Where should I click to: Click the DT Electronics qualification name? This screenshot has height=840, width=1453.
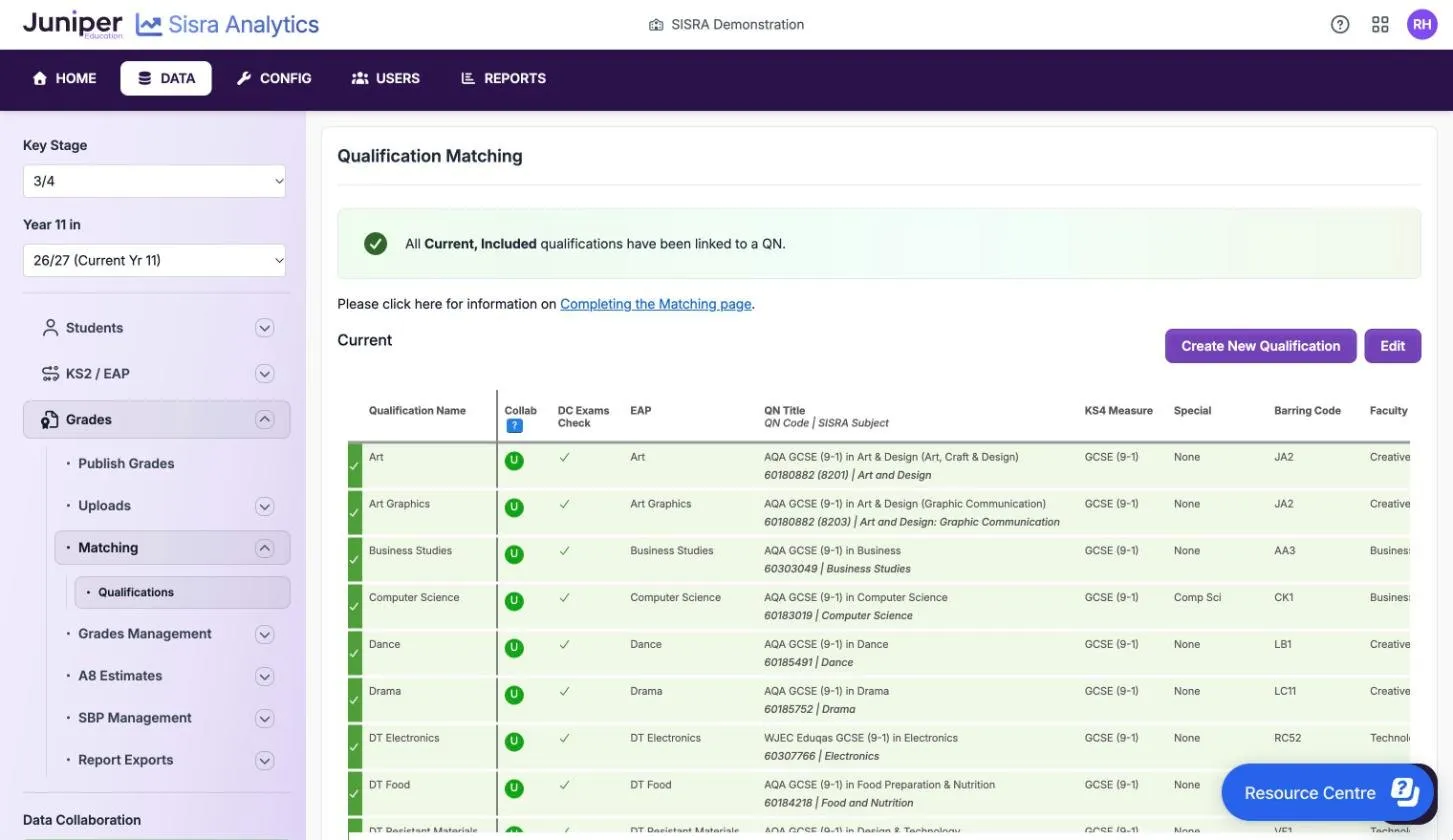404,738
